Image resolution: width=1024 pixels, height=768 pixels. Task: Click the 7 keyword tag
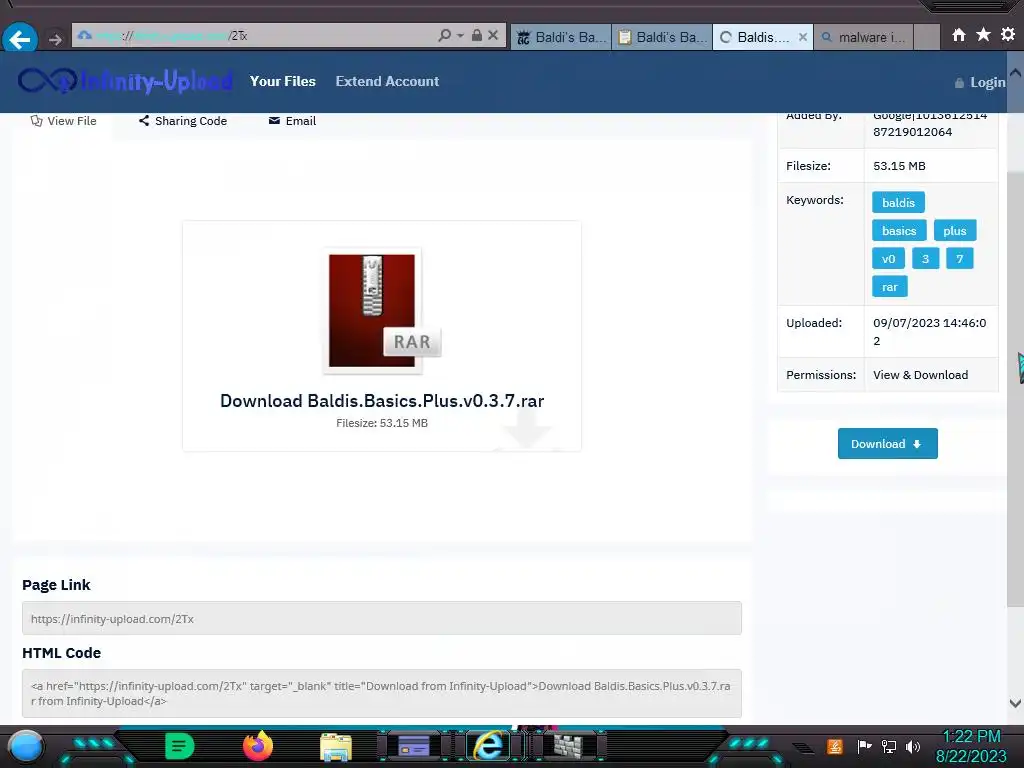tap(959, 259)
